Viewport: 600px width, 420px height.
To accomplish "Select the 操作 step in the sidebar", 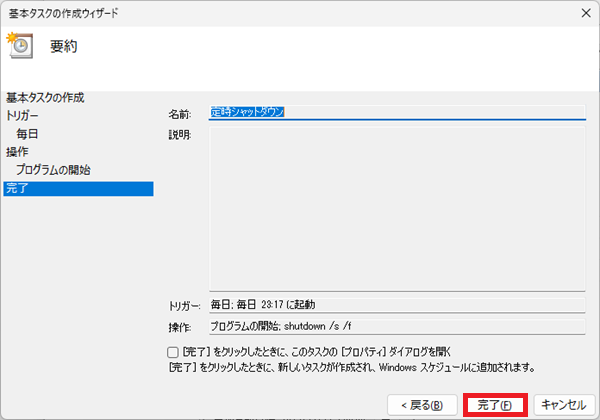I will click(17, 152).
